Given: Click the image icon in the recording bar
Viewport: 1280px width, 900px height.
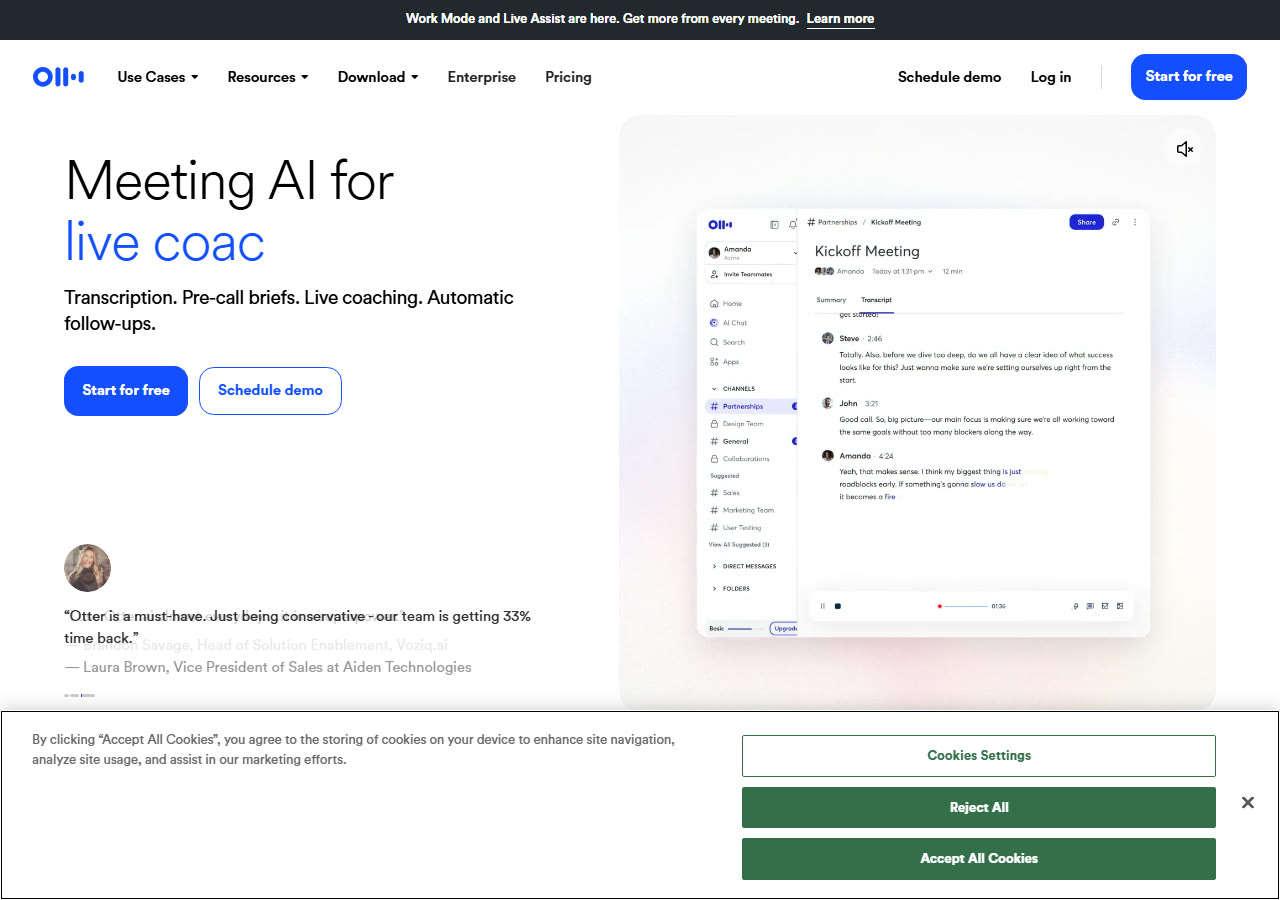Looking at the screenshot, I should (x=1120, y=606).
